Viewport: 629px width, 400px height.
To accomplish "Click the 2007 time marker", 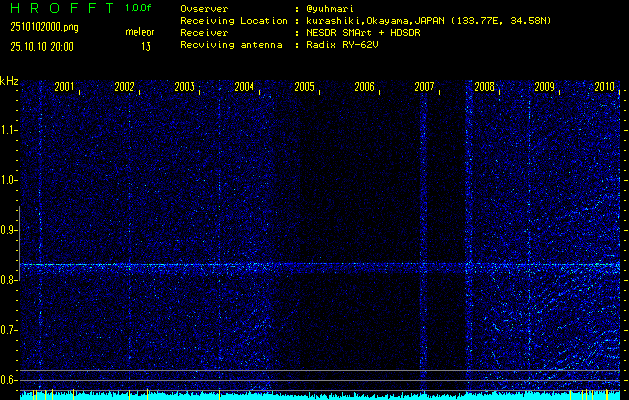I will tap(424, 87).
